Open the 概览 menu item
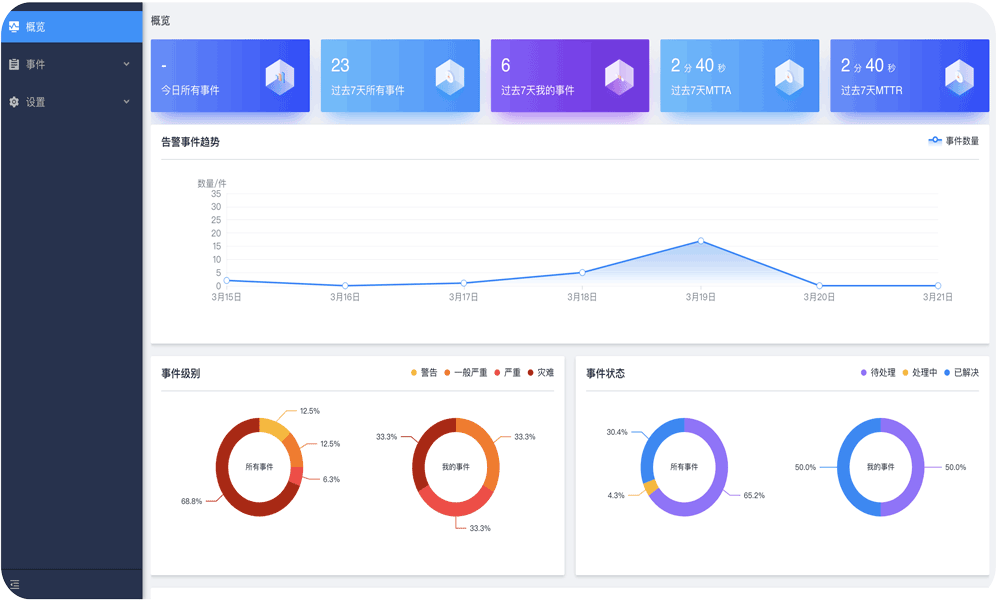 (36, 27)
